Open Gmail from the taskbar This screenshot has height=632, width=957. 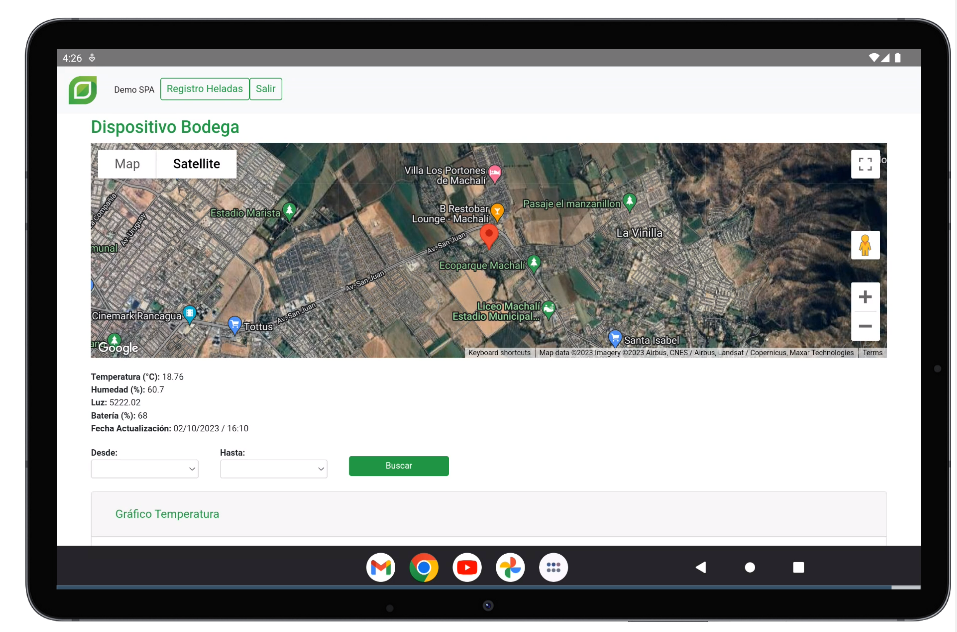pyautogui.click(x=381, y=568)
